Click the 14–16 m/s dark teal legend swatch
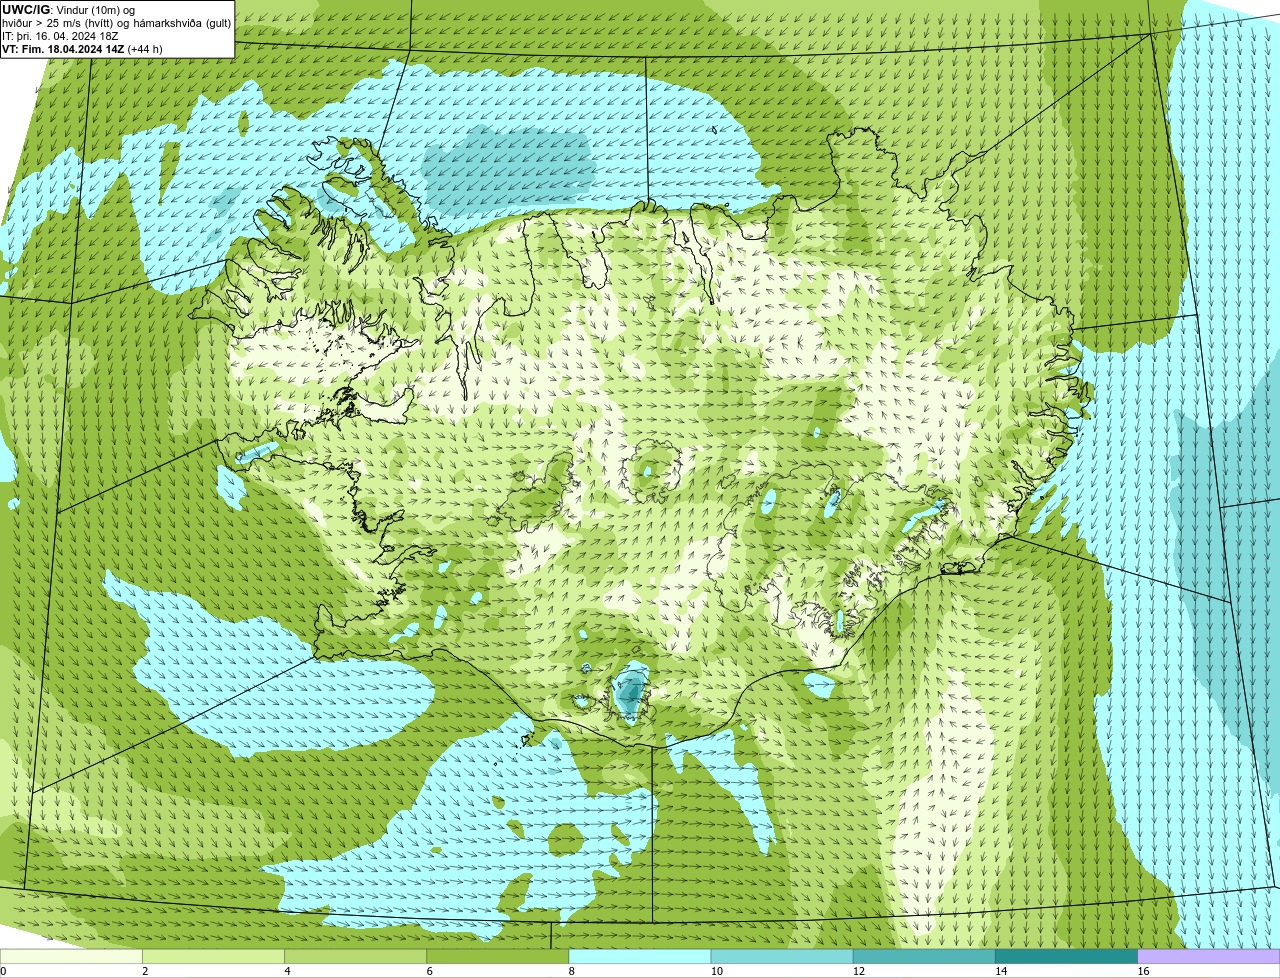Viewport: 1280px width, 978px height. (x=1067, y=956)
